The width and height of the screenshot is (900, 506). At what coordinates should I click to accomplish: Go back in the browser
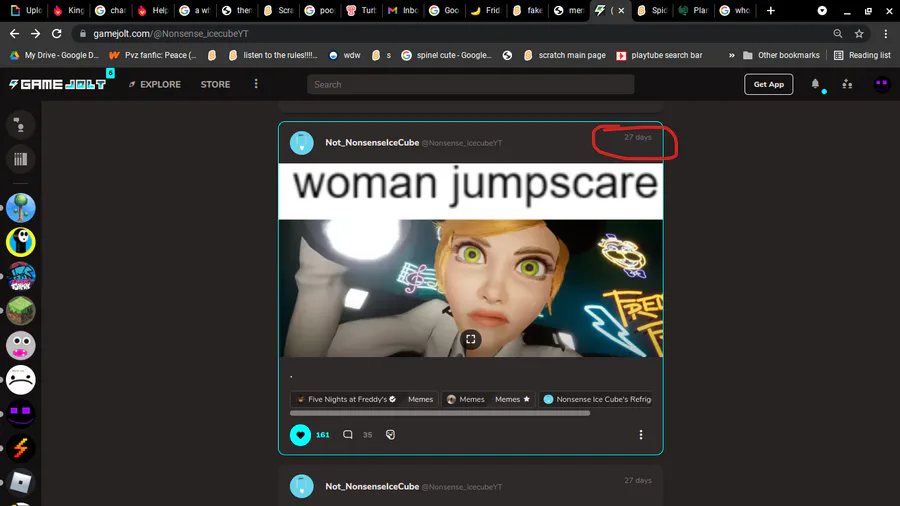coord(14,34)
